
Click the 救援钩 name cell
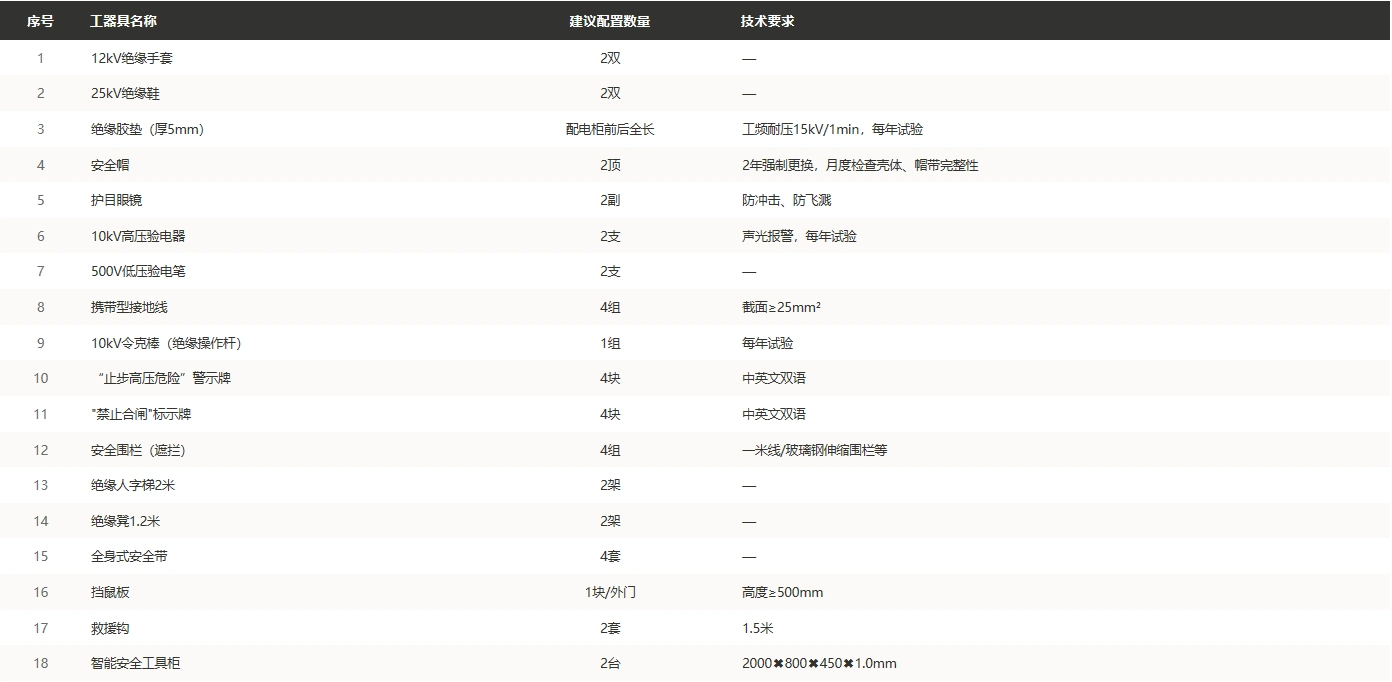(110, 628)
